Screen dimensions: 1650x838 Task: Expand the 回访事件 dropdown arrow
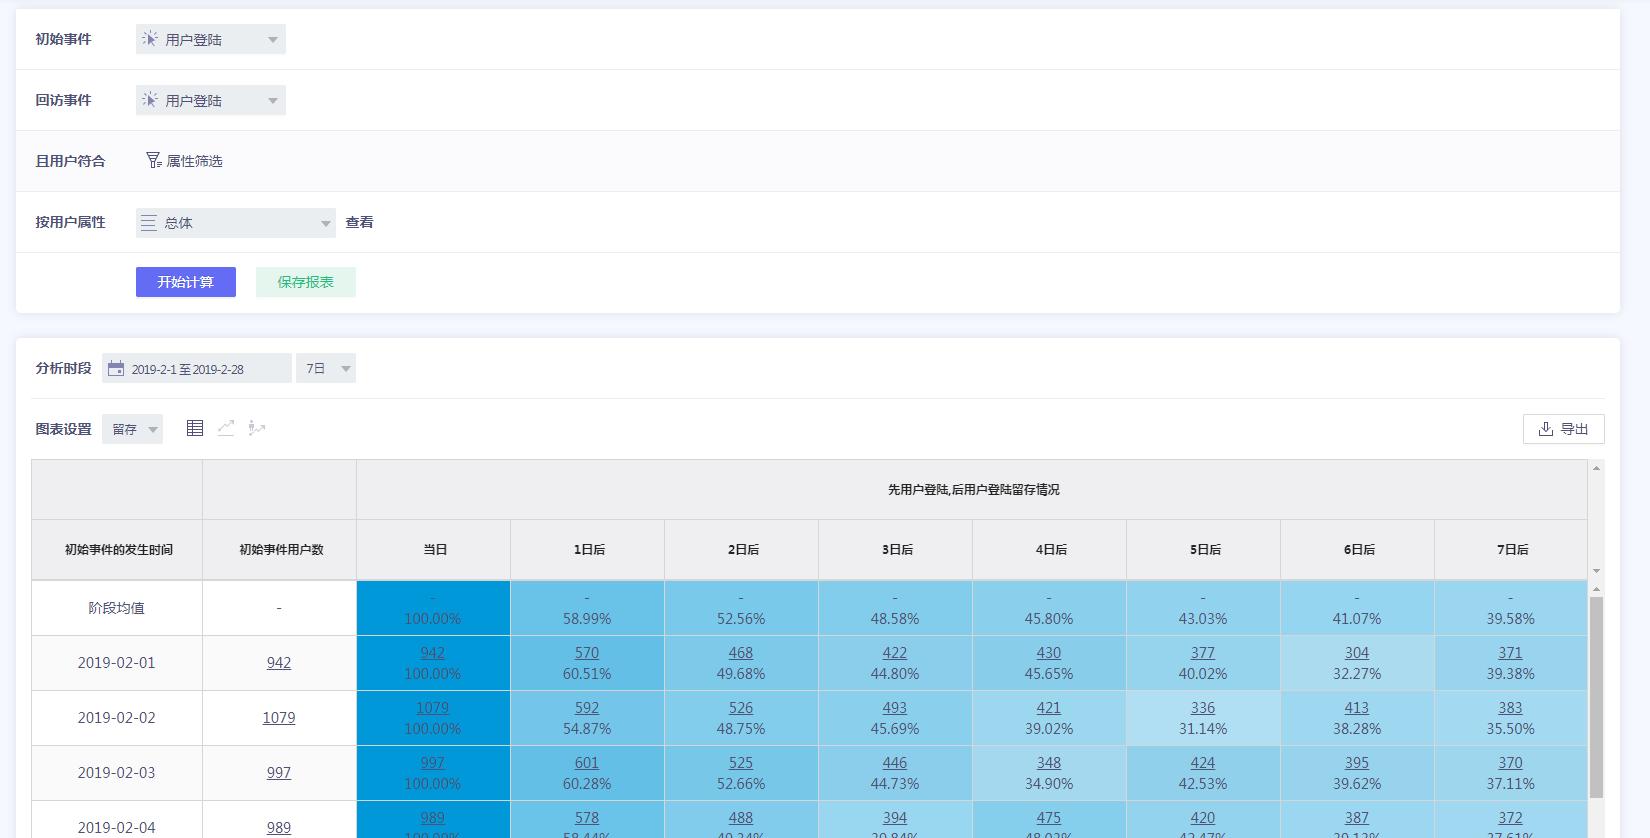point(272,101)
